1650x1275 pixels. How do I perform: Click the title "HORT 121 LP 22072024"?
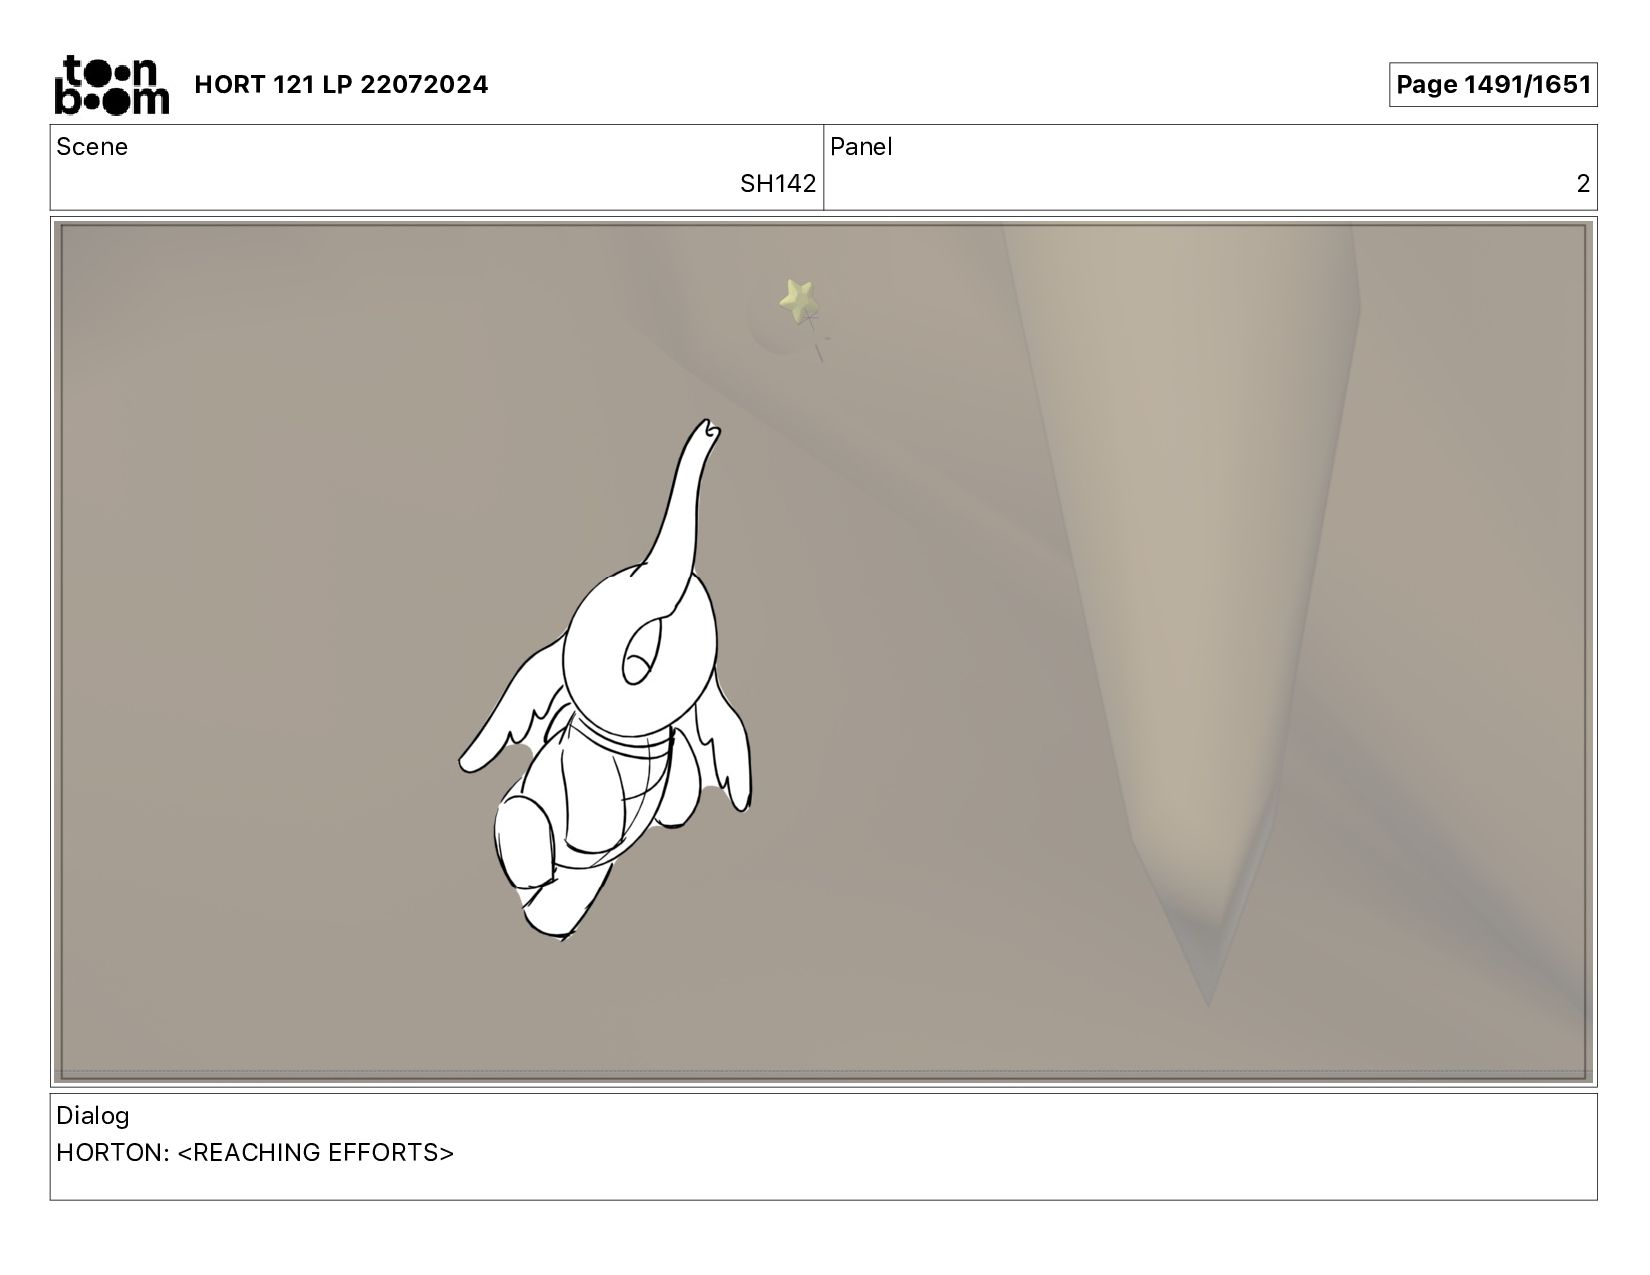point(341,85)
